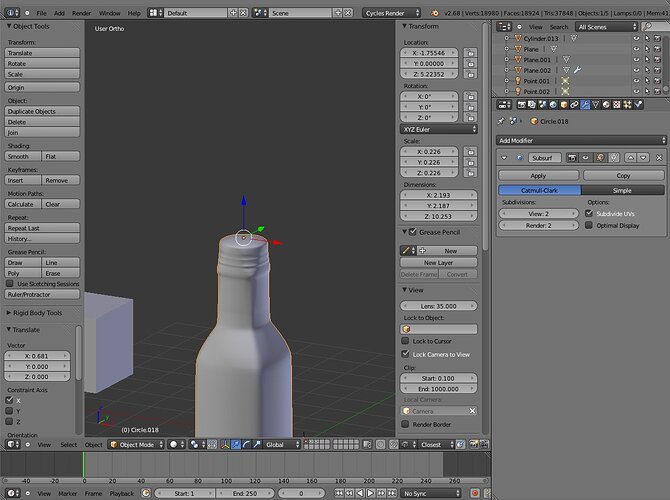Click the Duplicate Objects button
This screenshot has height=500, width=670.
click(x=42, y=111)
